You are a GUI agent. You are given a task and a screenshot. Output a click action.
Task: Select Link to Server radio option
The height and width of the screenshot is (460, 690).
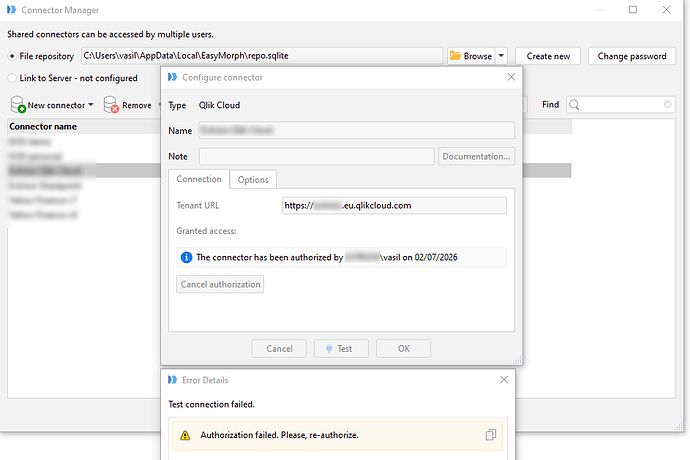(x=12, y=78)
